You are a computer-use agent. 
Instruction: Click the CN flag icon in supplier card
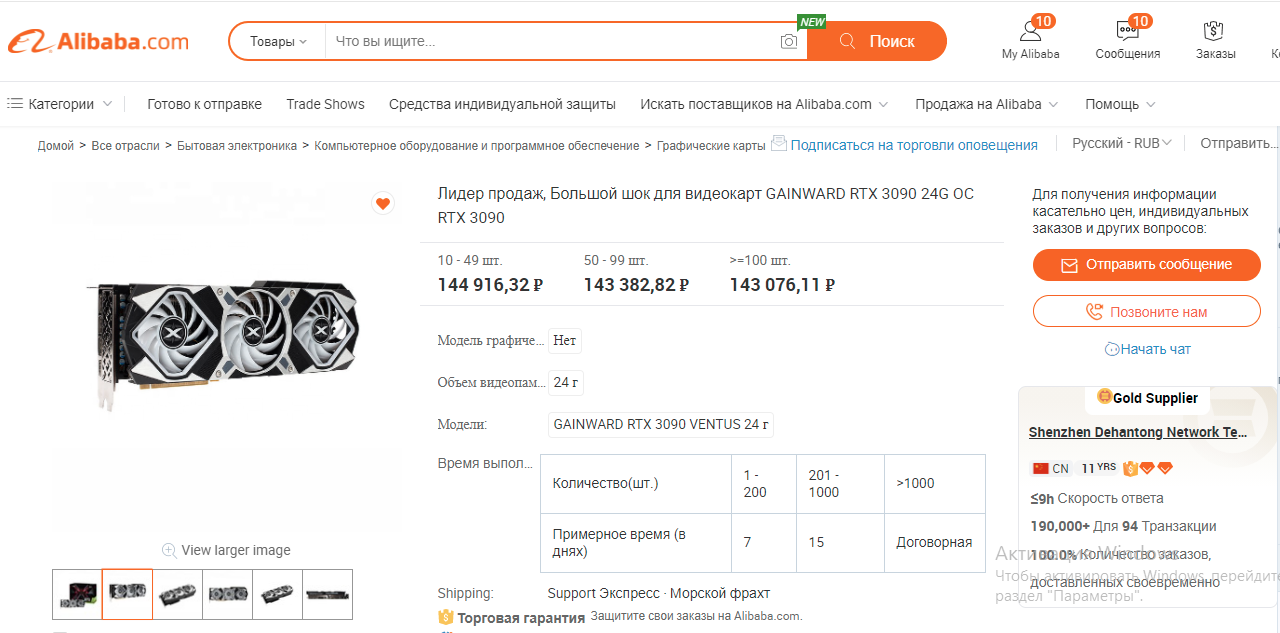pos(1040,468)
